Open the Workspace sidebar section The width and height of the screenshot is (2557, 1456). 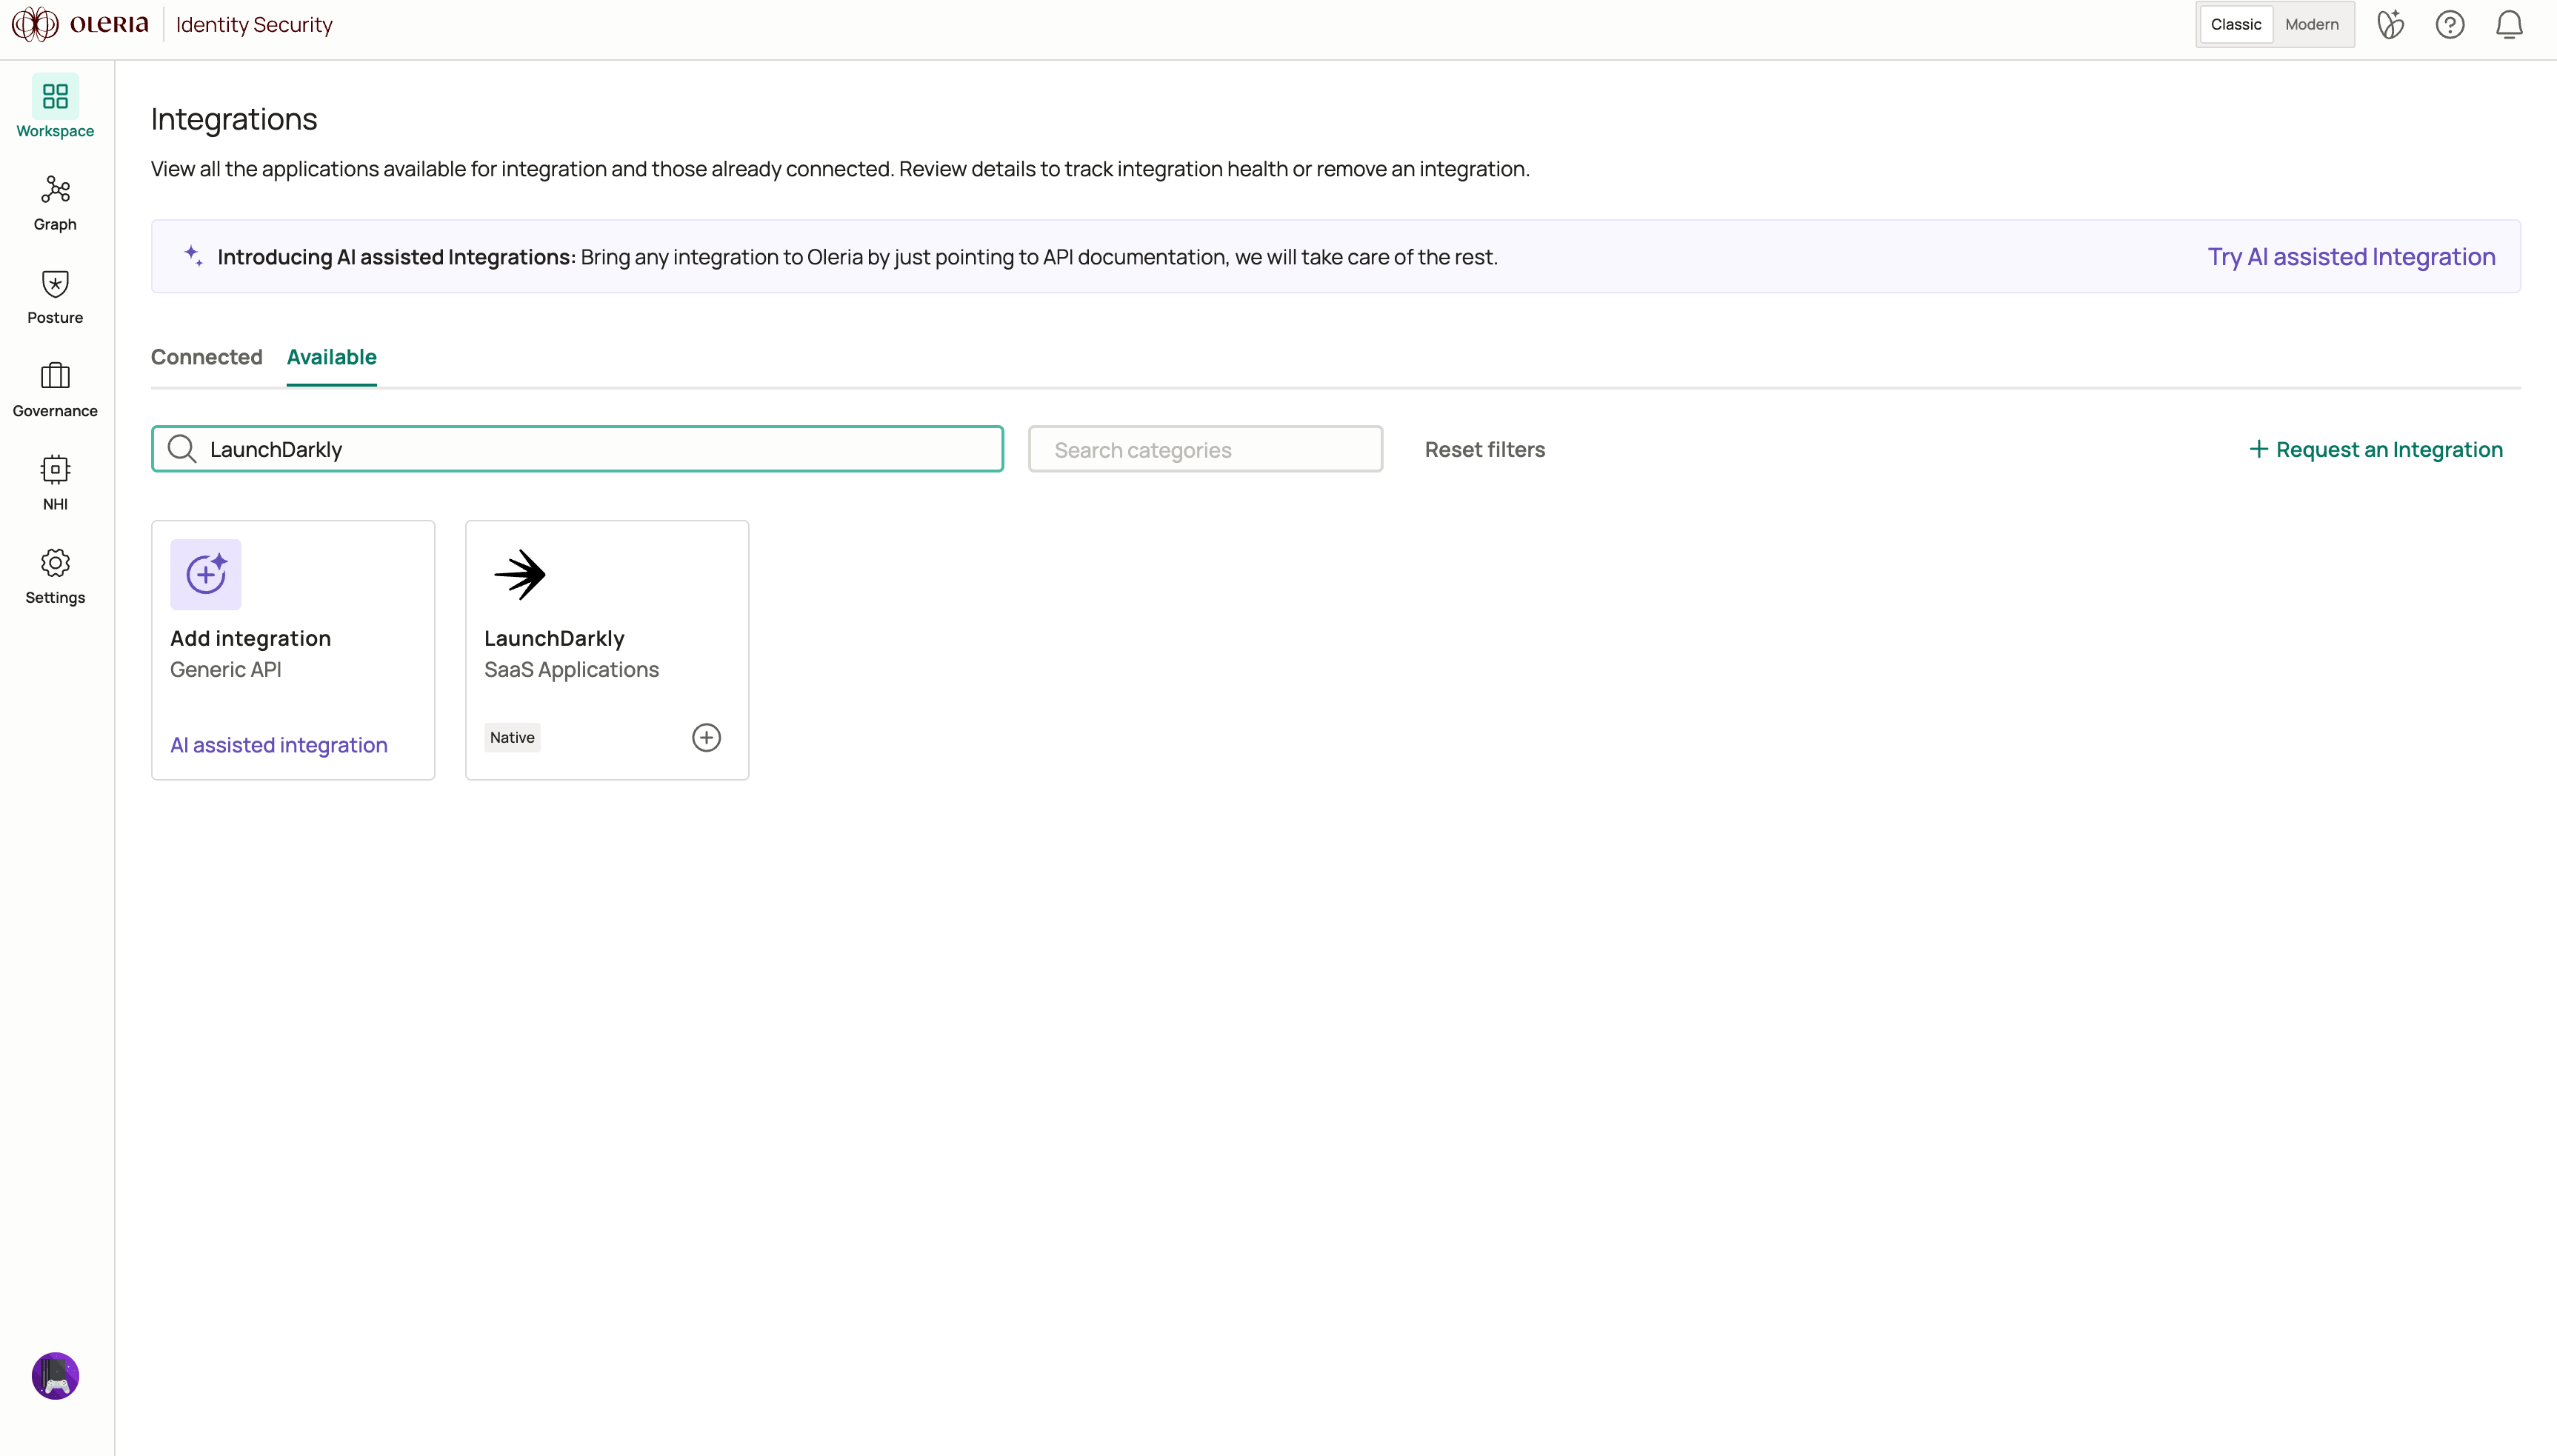click(55, 107)
